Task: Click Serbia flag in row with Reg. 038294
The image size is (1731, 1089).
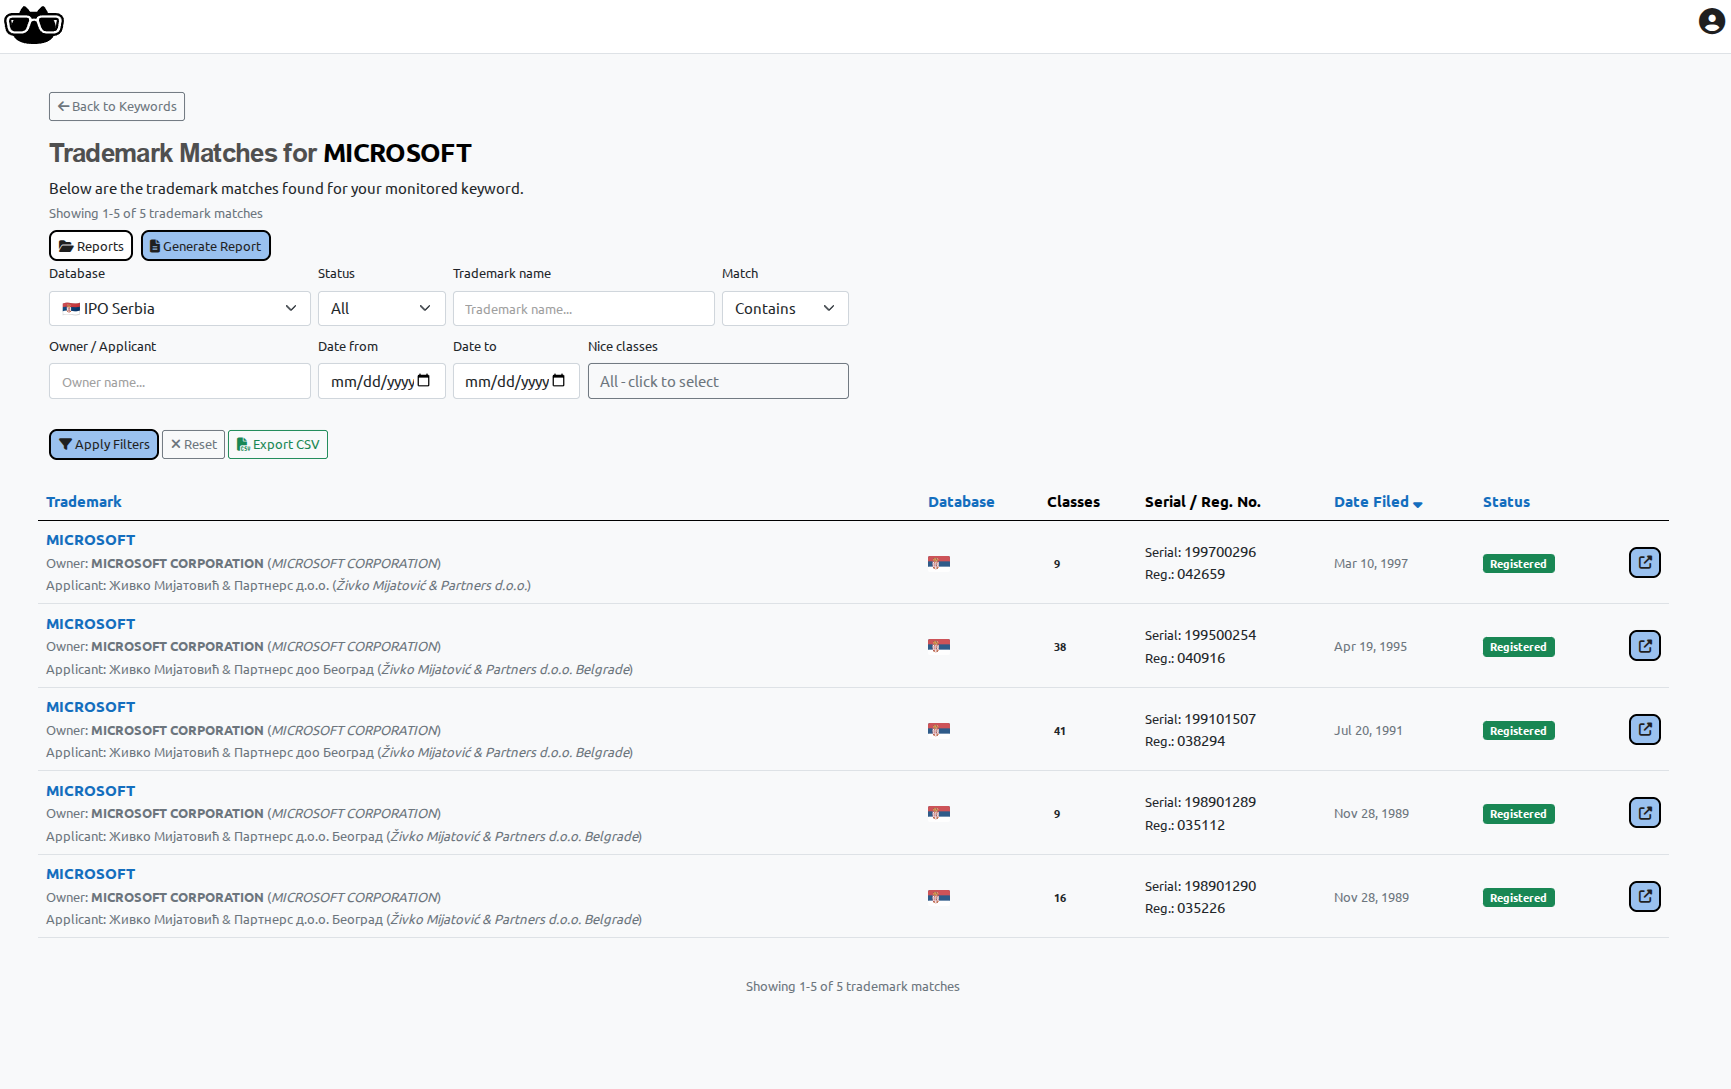Action: (x=939, y=730)
